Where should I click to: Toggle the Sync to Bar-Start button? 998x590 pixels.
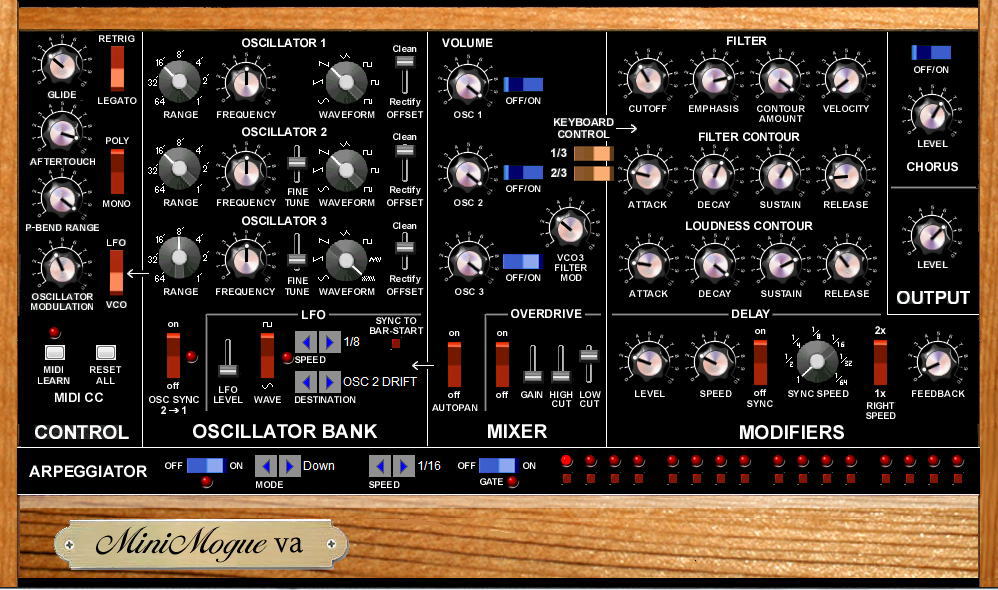click(396, 344)
